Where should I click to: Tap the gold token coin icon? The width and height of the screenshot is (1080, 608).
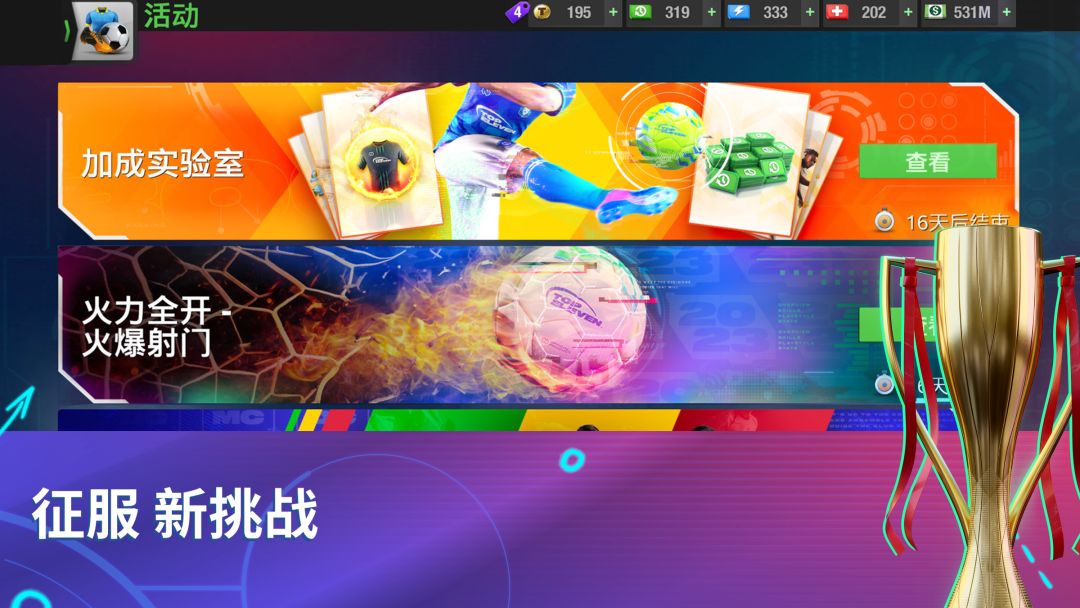543,12
